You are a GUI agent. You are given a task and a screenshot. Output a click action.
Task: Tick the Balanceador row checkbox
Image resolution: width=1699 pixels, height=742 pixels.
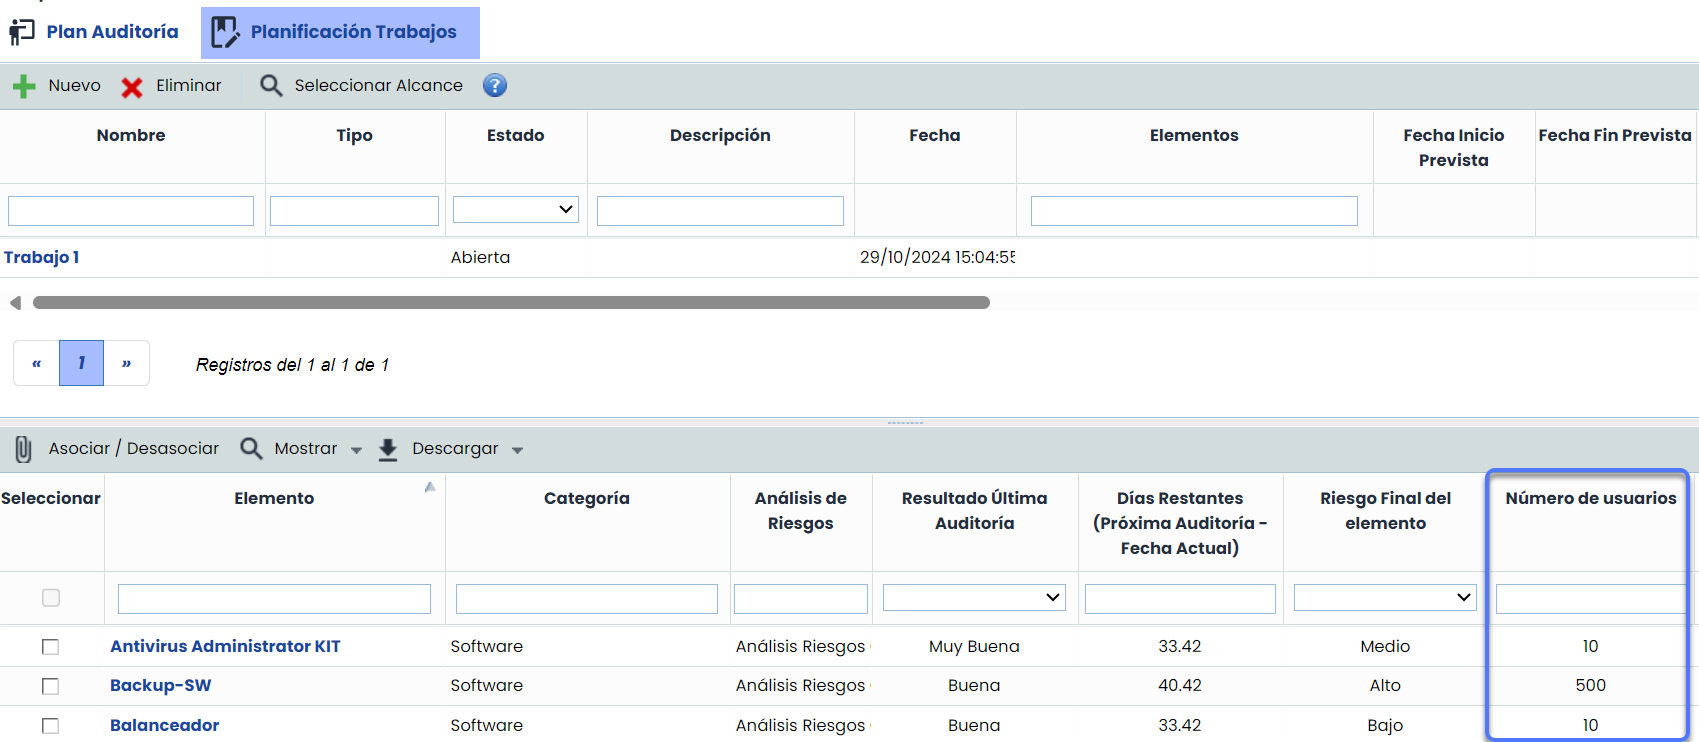[50, 726]
